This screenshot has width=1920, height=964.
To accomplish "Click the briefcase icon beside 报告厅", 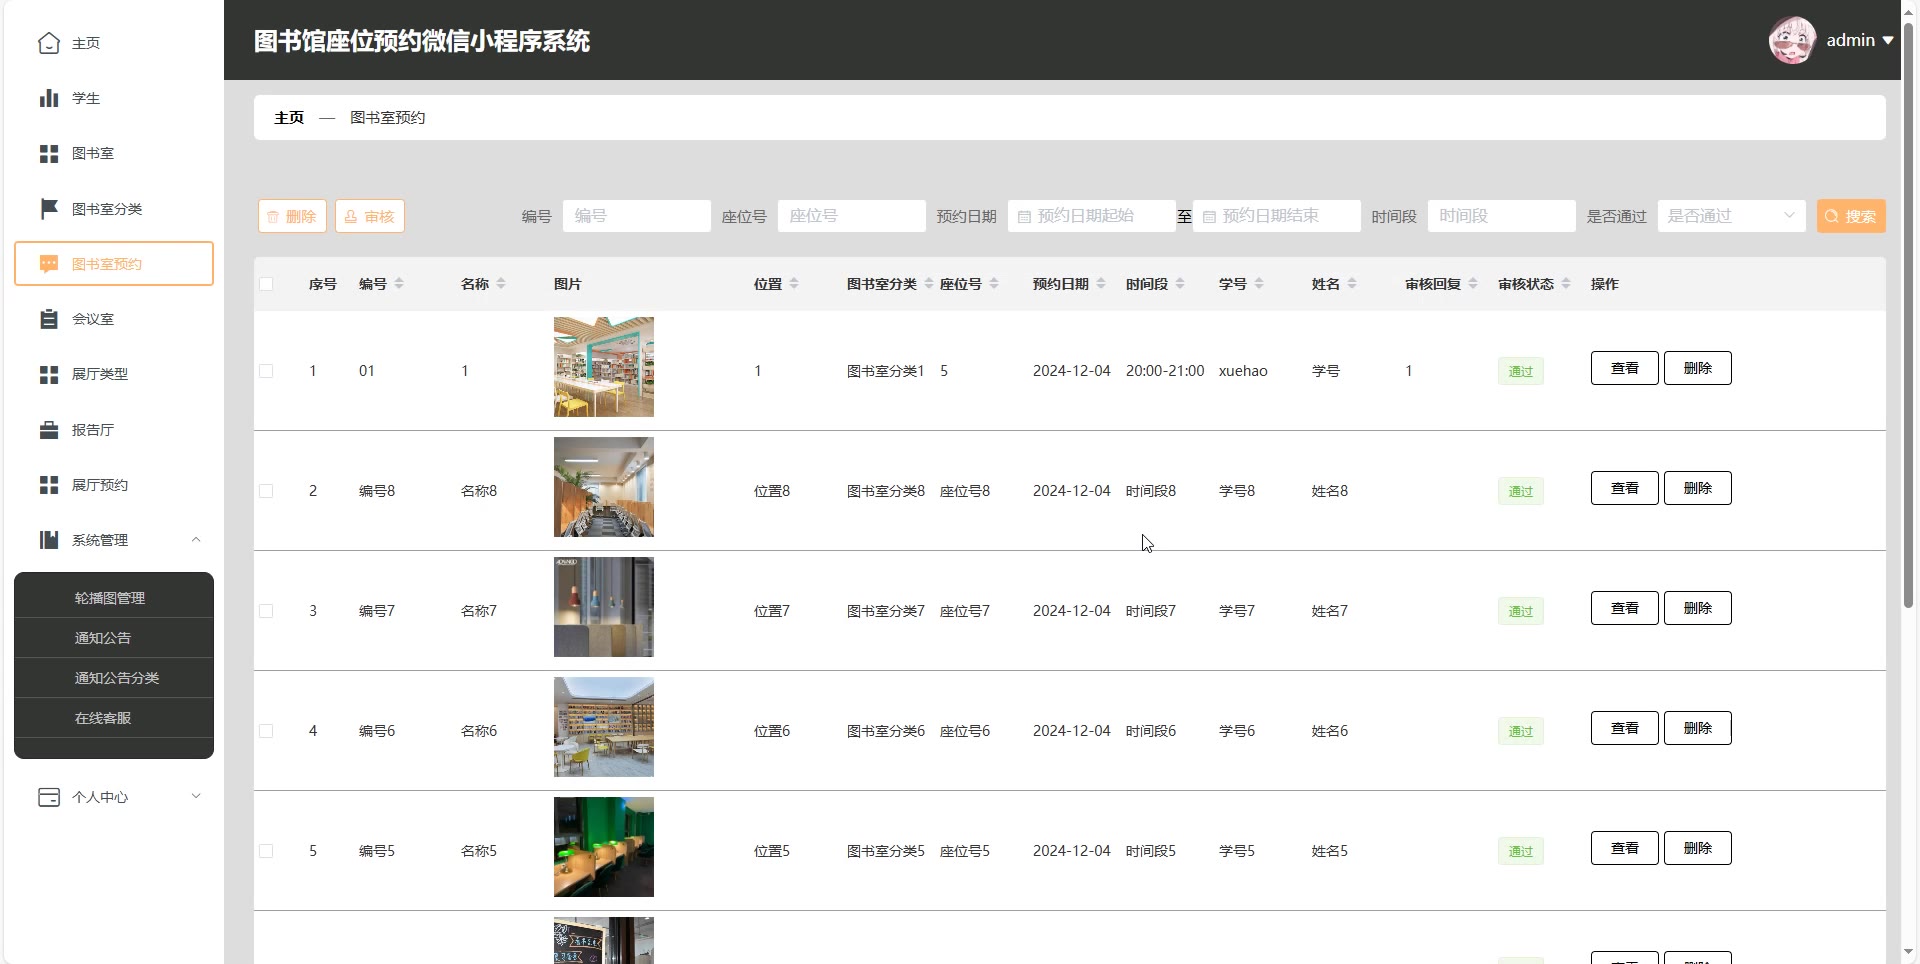I will tap(49, 430).
